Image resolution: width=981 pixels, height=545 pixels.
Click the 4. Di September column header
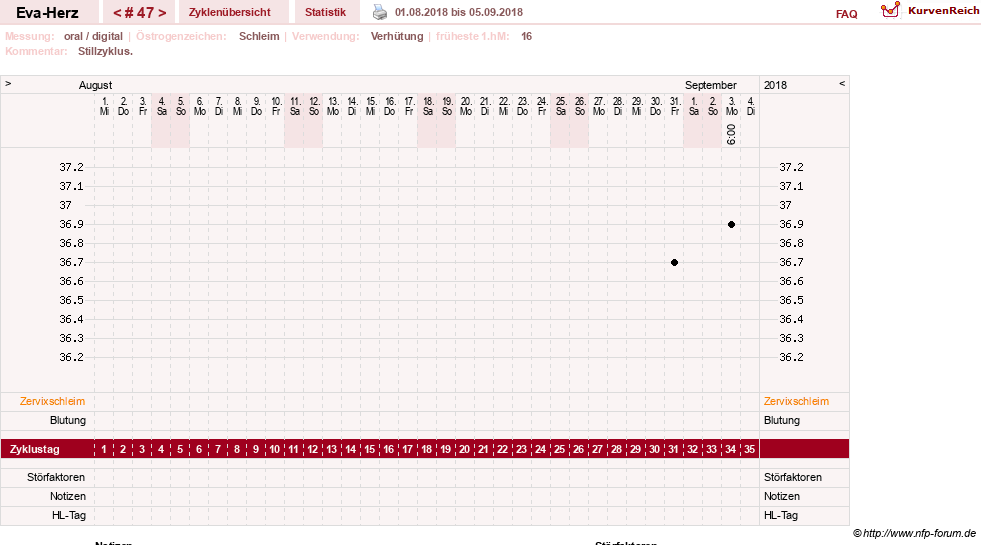pos(751,106)
